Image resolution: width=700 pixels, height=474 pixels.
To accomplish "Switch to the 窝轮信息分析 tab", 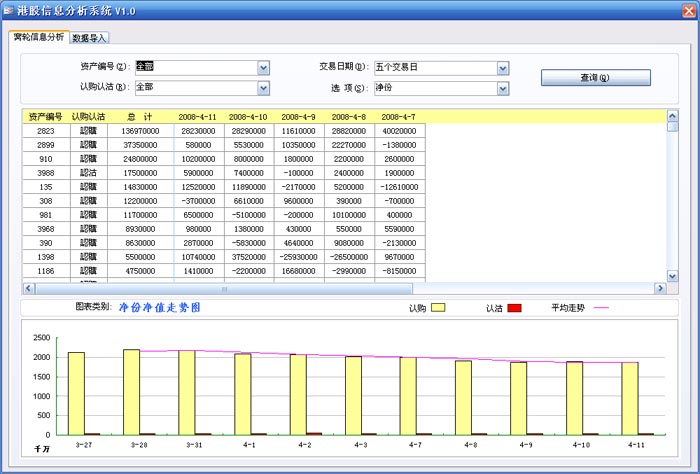I will click(39, 37).
